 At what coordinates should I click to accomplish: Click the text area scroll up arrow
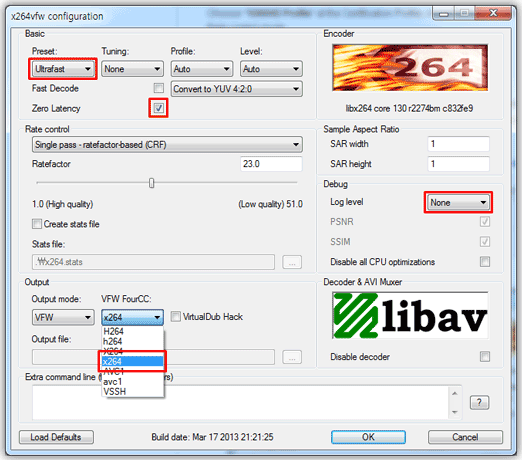455,393
